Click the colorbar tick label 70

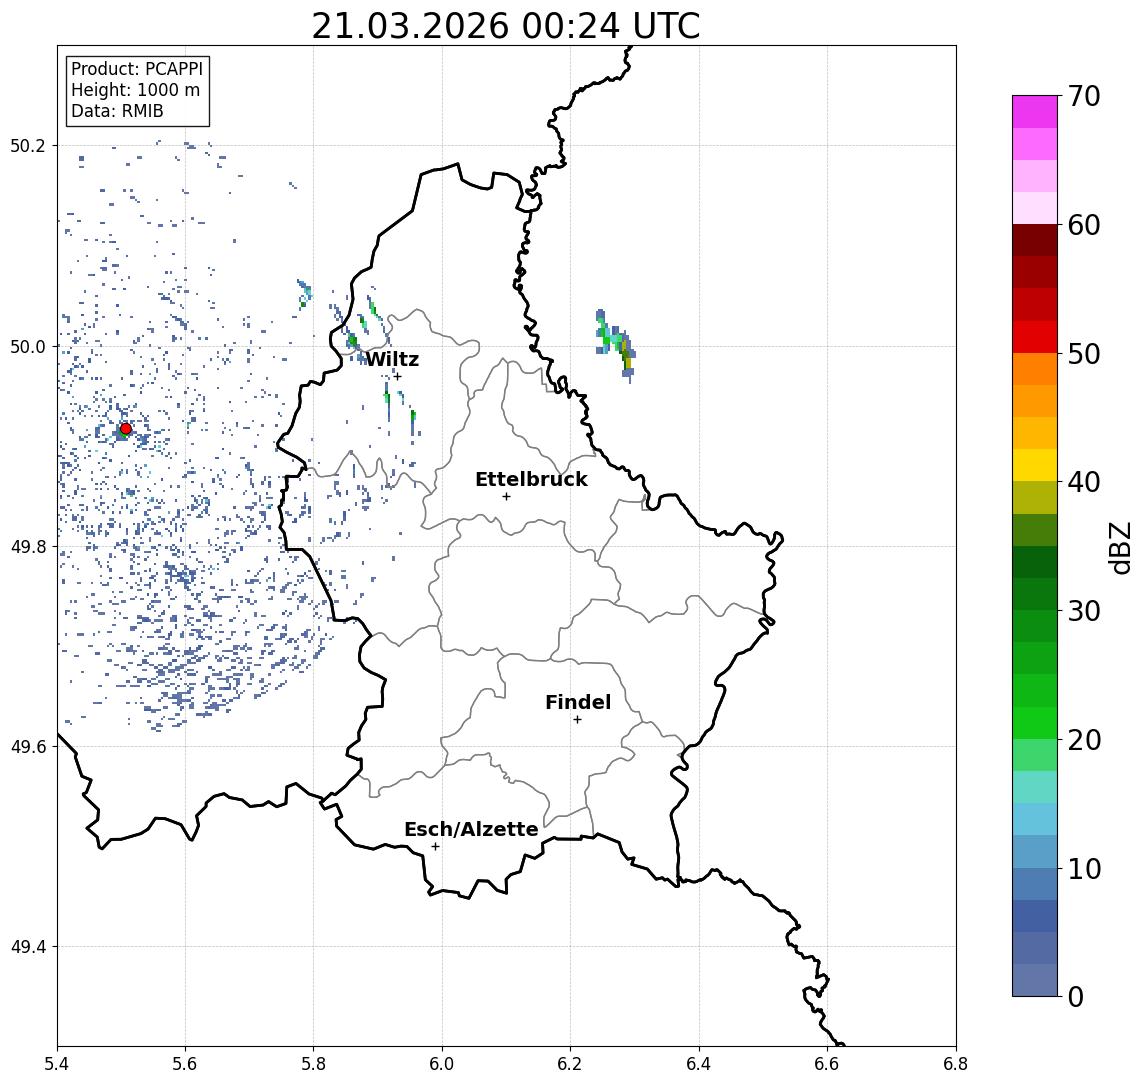click(1083, 96)
